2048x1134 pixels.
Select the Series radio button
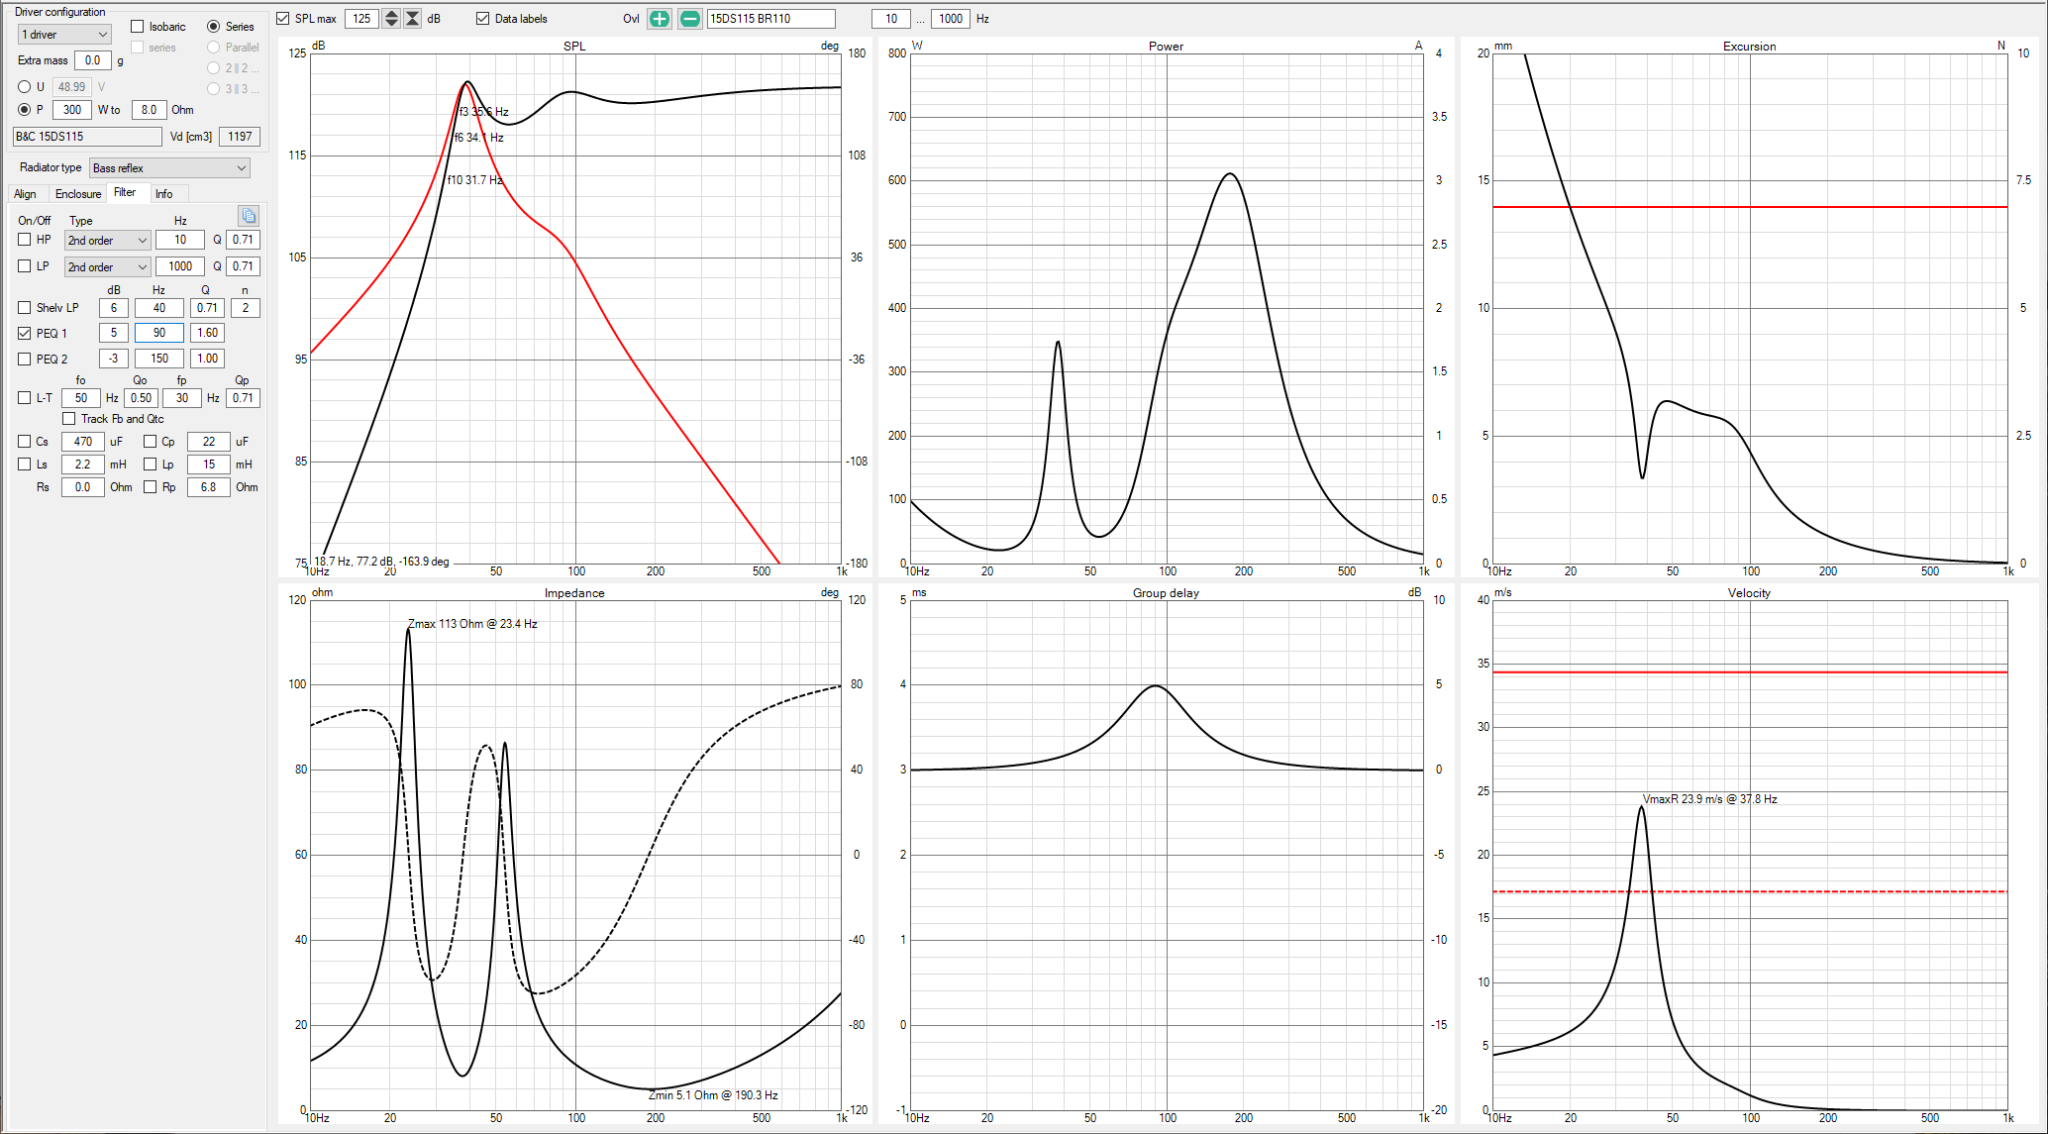[x=213, y=26]
